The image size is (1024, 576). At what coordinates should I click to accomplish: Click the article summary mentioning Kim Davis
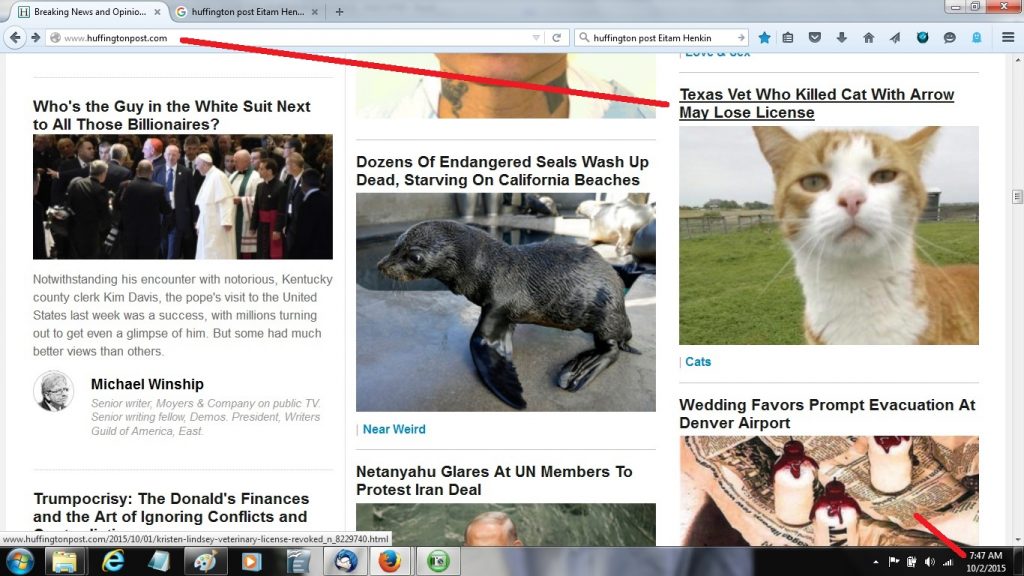[x=183, y=315]
